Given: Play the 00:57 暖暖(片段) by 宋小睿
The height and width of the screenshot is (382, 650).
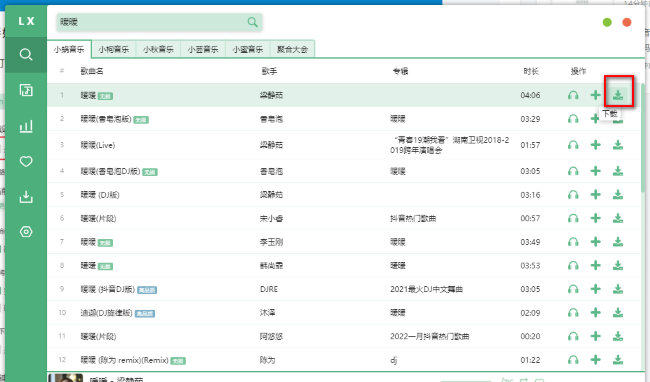Looking at the screenshot, I should [x=573, y=218].
